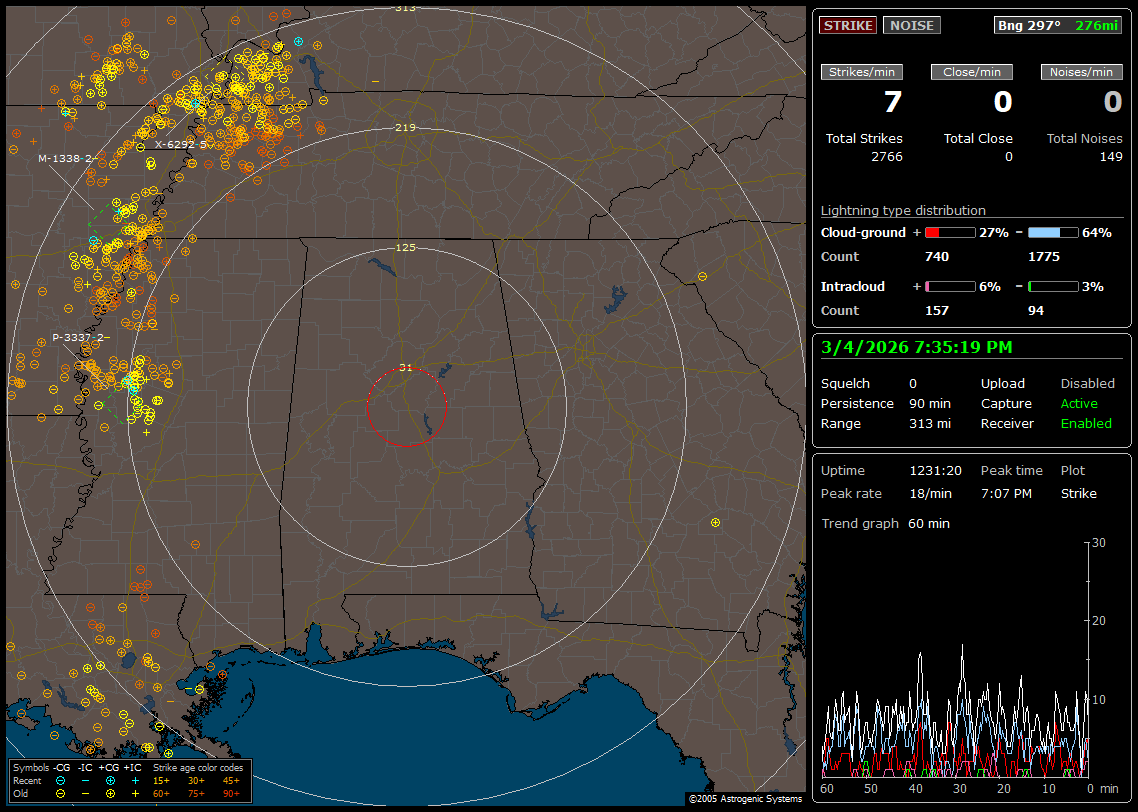Toggle the STRIKE mode button

pyautogui.click(x=848, y=25)
